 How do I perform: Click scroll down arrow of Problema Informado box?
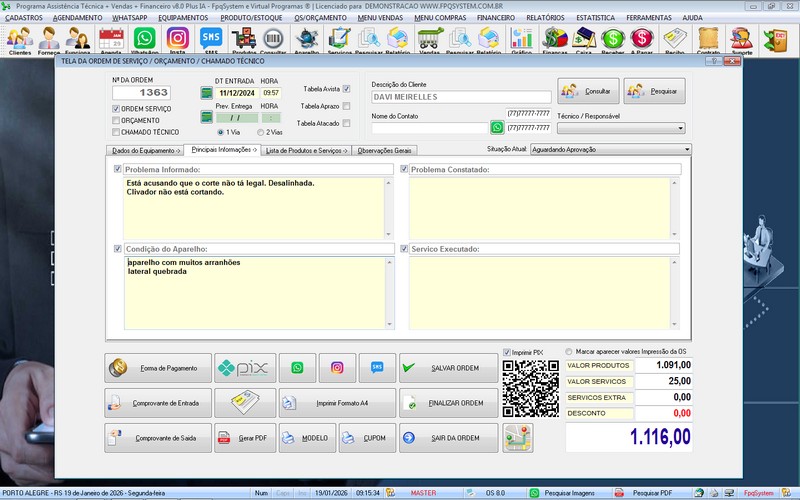tap(388, 234)
